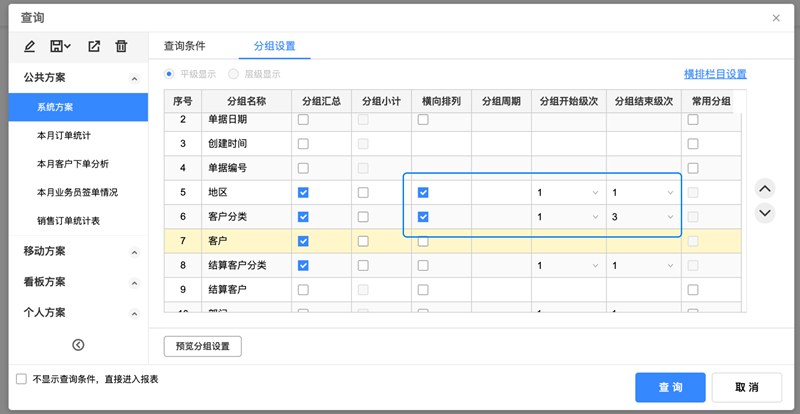
Task: Collapse the left sidebar panel
Action: pos(78,345)
